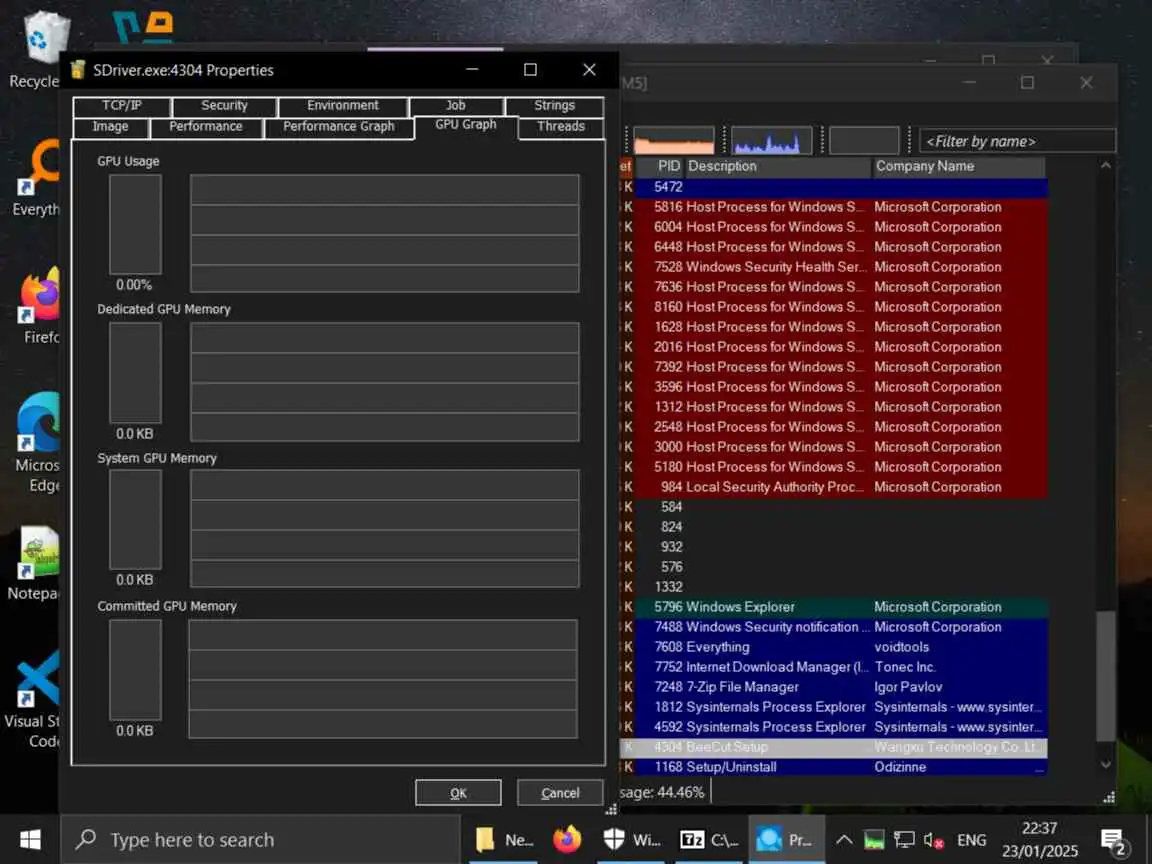Select the 7488 Windows Security notification row

pos(834,627)
